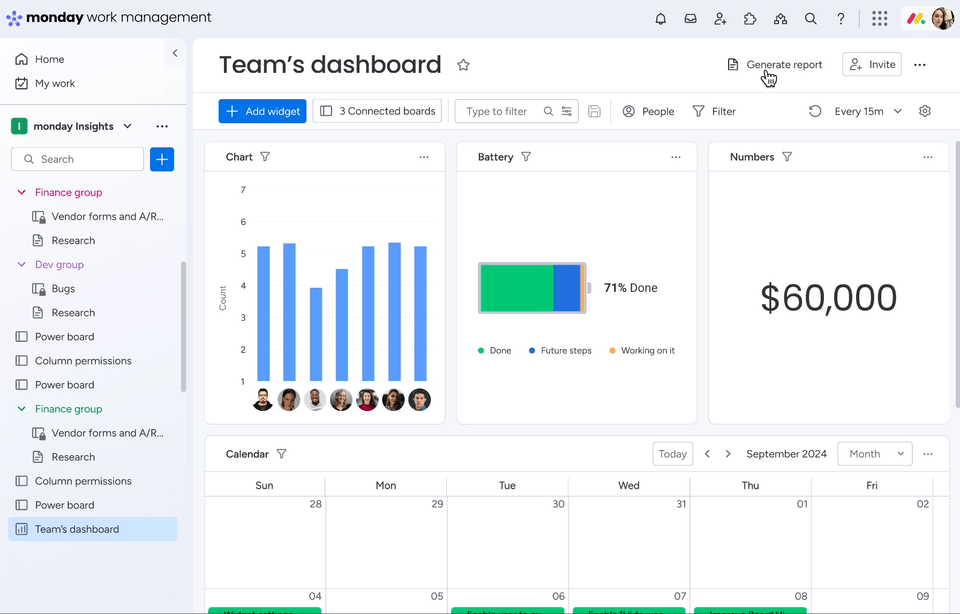The width and height of the screenshot is (960, 614).
Task: Open the inbox tray icon
Action: [690, 18]
